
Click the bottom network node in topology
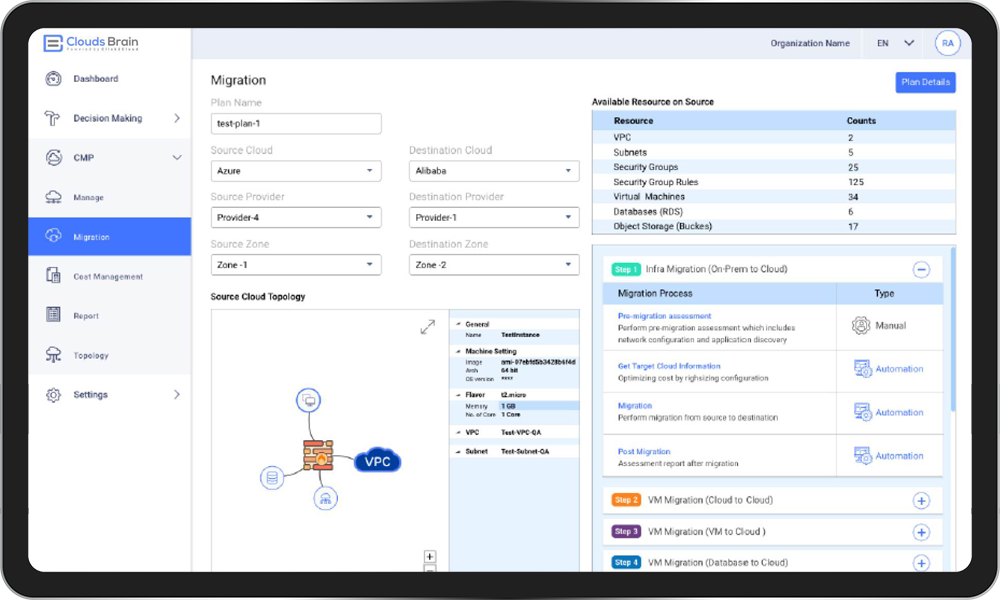325,498
